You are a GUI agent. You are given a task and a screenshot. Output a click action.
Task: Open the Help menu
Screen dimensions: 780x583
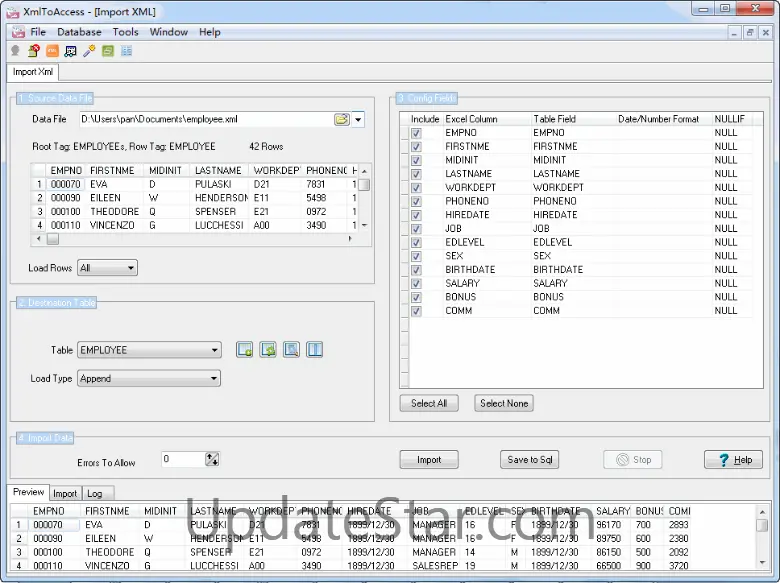click(209, 32)
